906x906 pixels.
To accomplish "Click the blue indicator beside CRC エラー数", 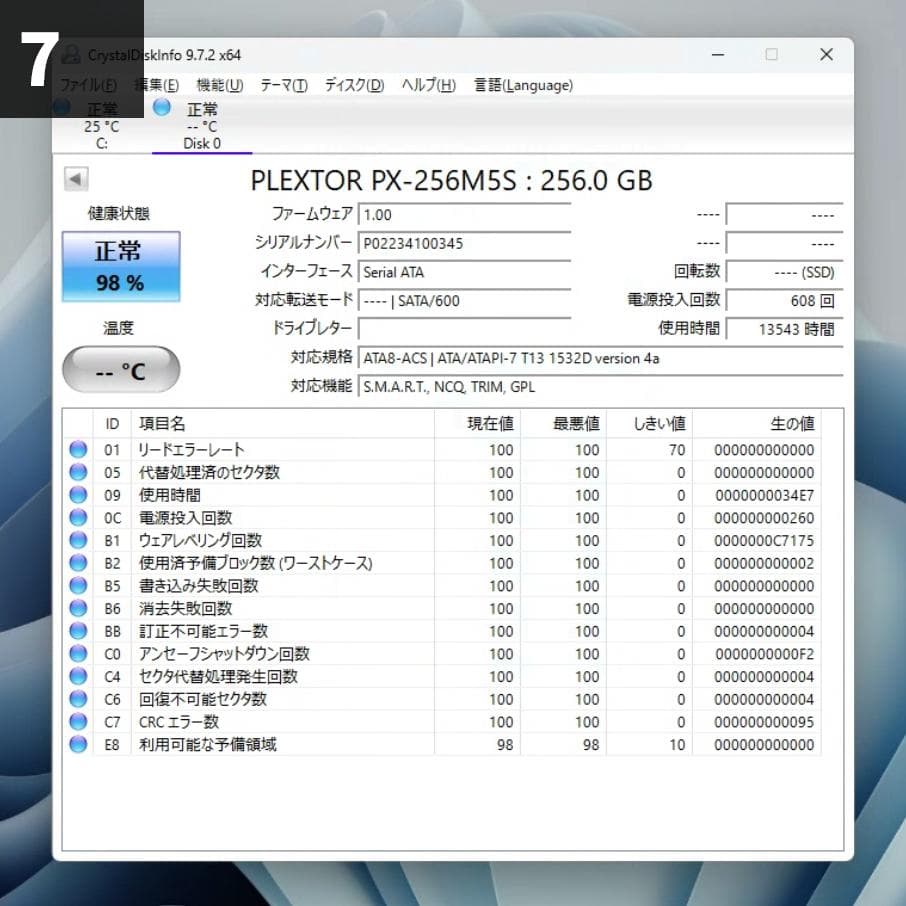I will [x=78, y=722].
